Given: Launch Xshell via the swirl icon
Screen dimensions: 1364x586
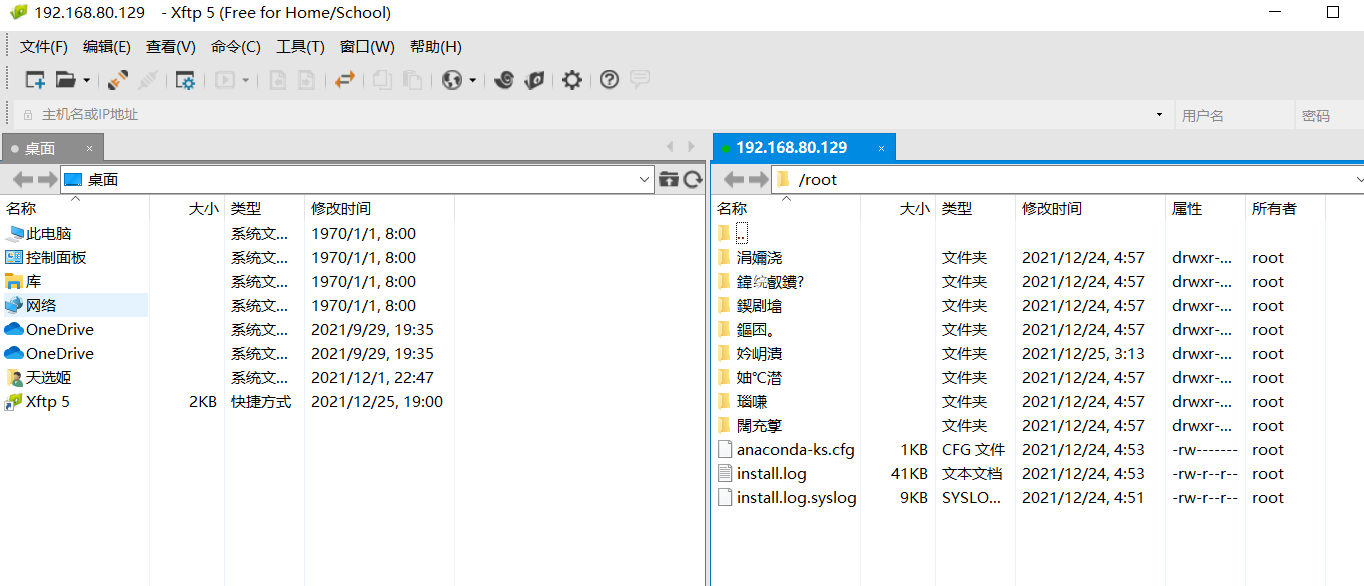Looking at the screenshot, I should 504,80.
